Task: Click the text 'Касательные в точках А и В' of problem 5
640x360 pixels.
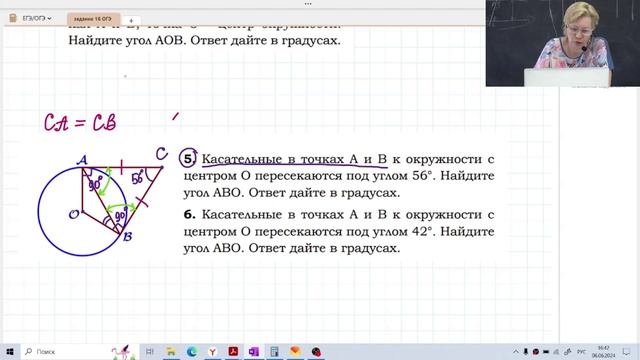Action: 294,159
